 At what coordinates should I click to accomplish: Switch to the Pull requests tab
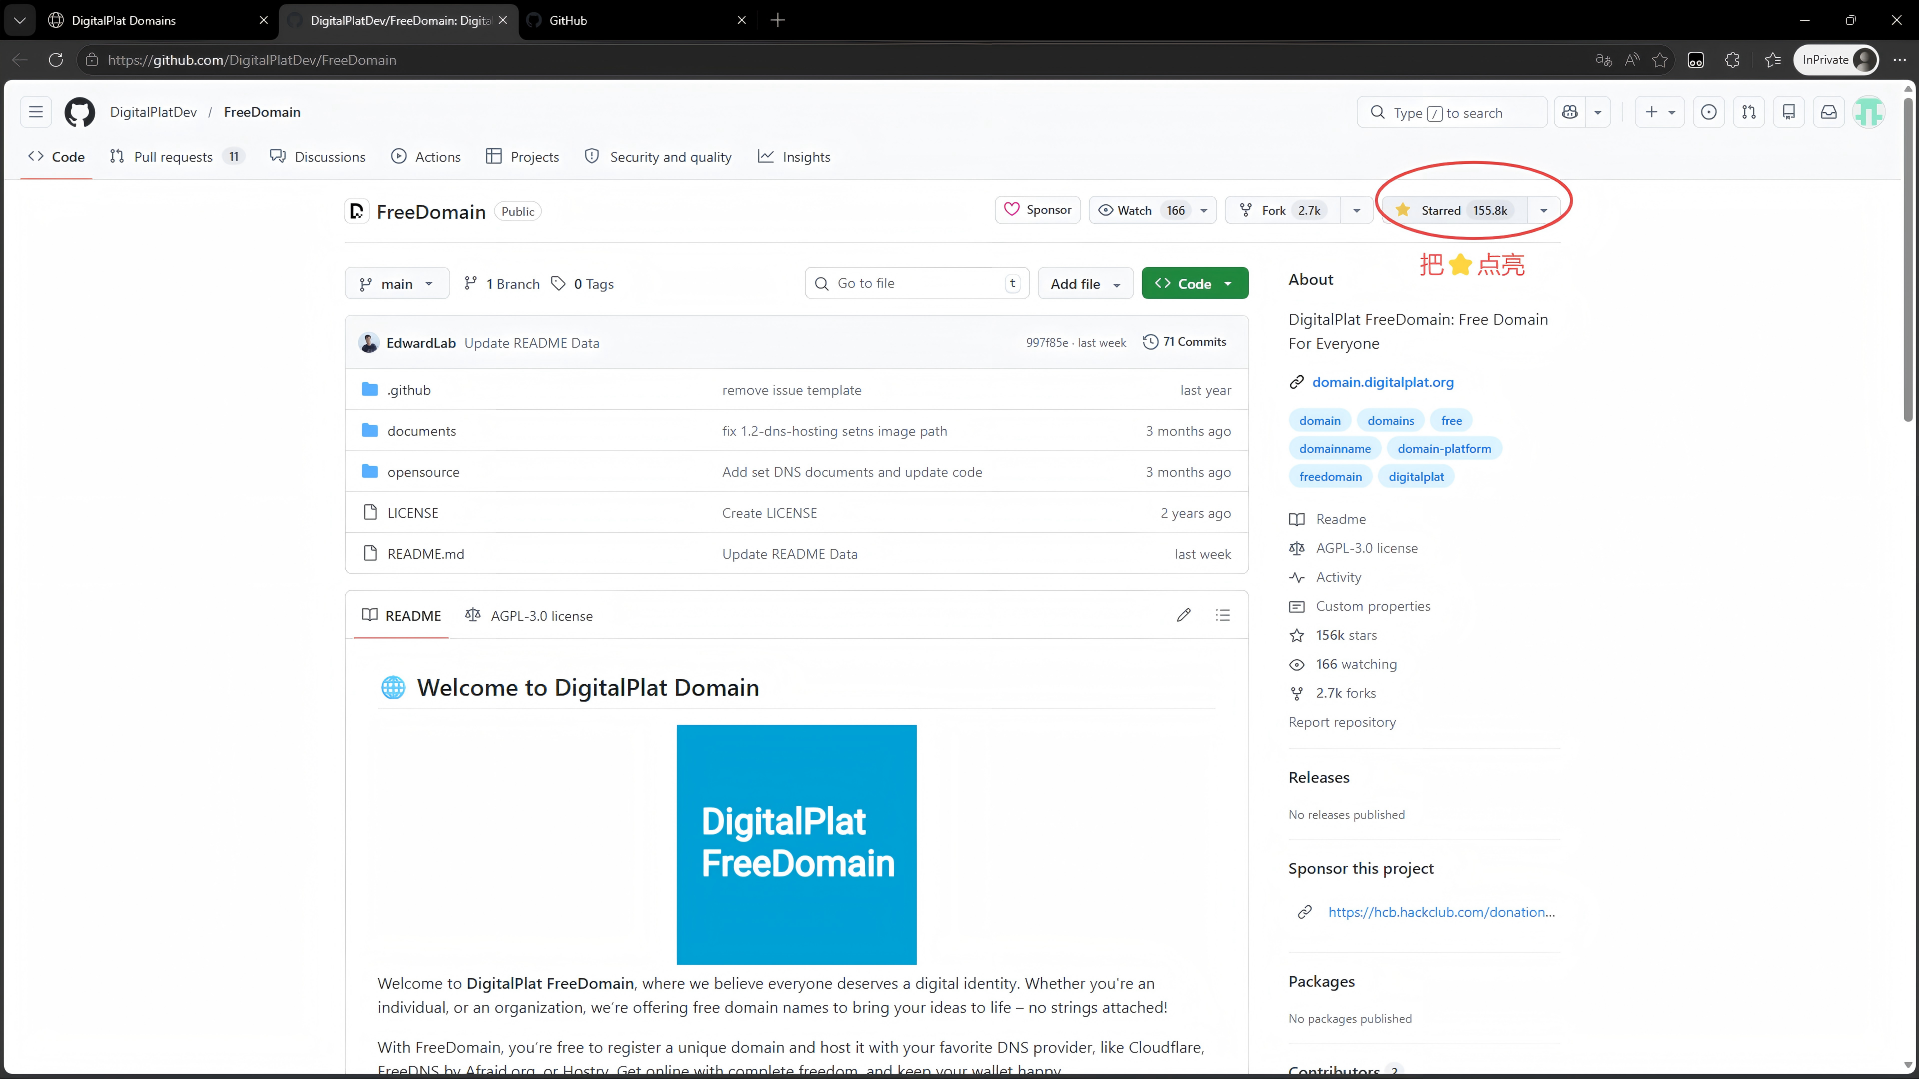coord(174,157)
